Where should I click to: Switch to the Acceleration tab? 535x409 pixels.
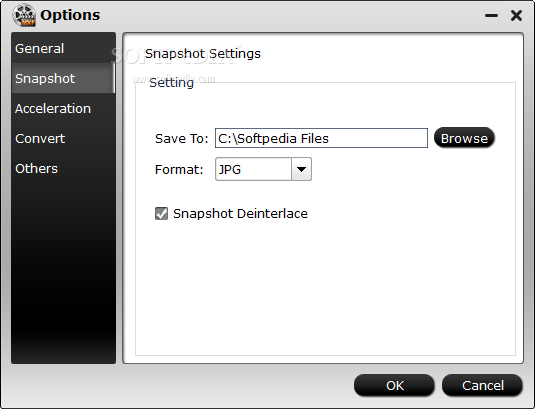tap(63, 108)
